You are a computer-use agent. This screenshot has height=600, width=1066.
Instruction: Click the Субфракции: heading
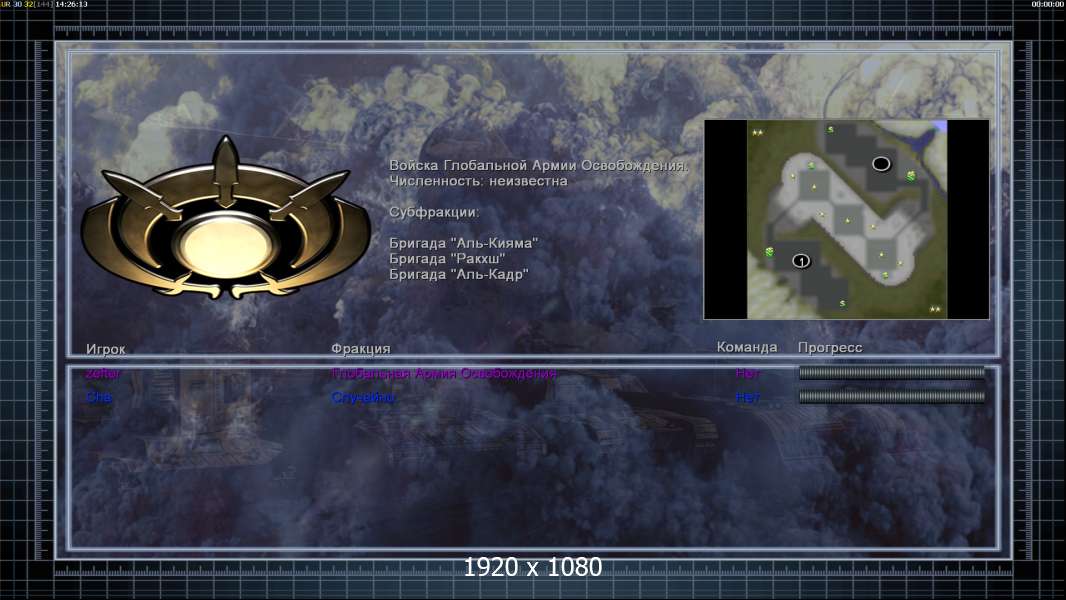[x=434, y=212]
